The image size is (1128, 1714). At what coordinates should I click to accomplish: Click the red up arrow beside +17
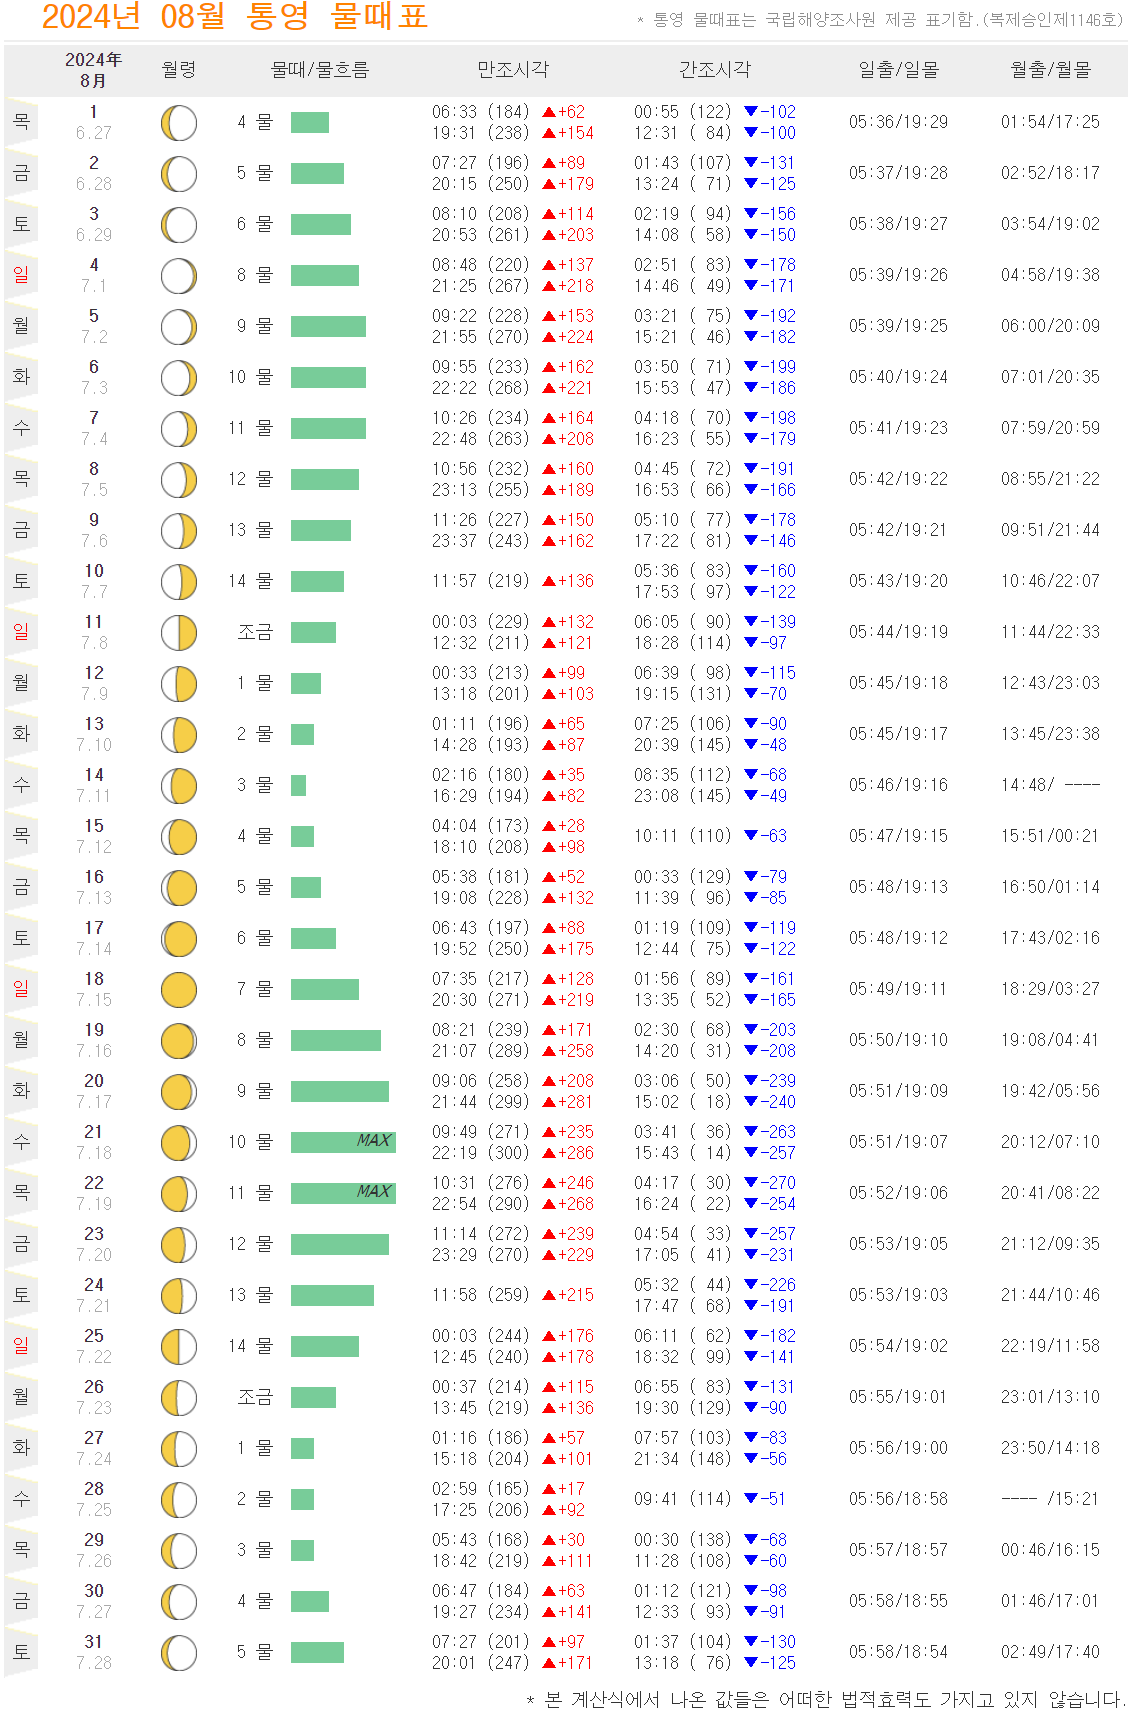click(x=549, y=1490)
